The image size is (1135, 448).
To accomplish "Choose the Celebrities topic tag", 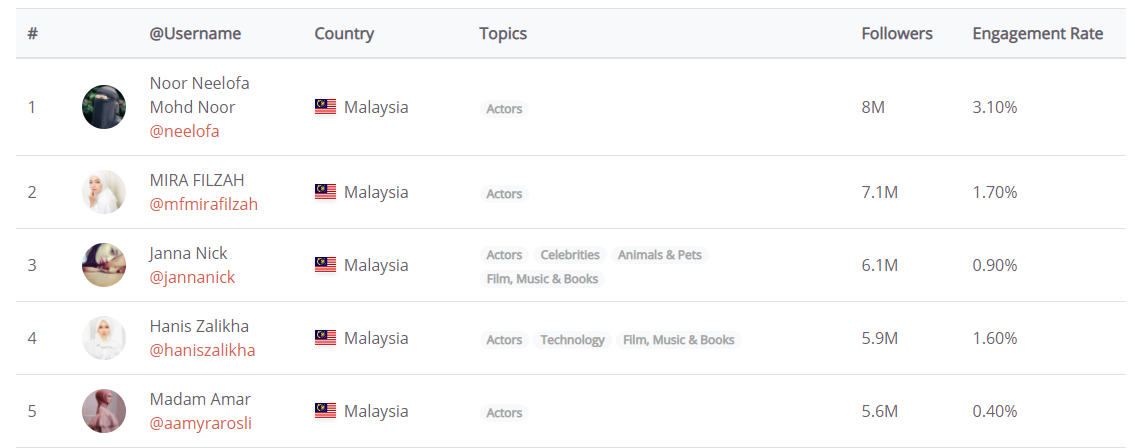I will [570, 255].
